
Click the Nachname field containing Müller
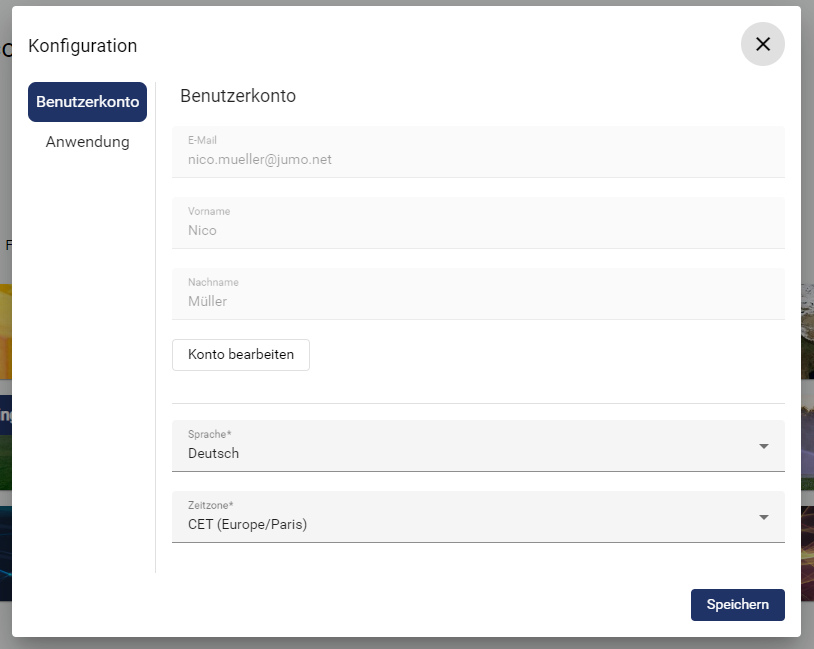click(x=478, y=294)
